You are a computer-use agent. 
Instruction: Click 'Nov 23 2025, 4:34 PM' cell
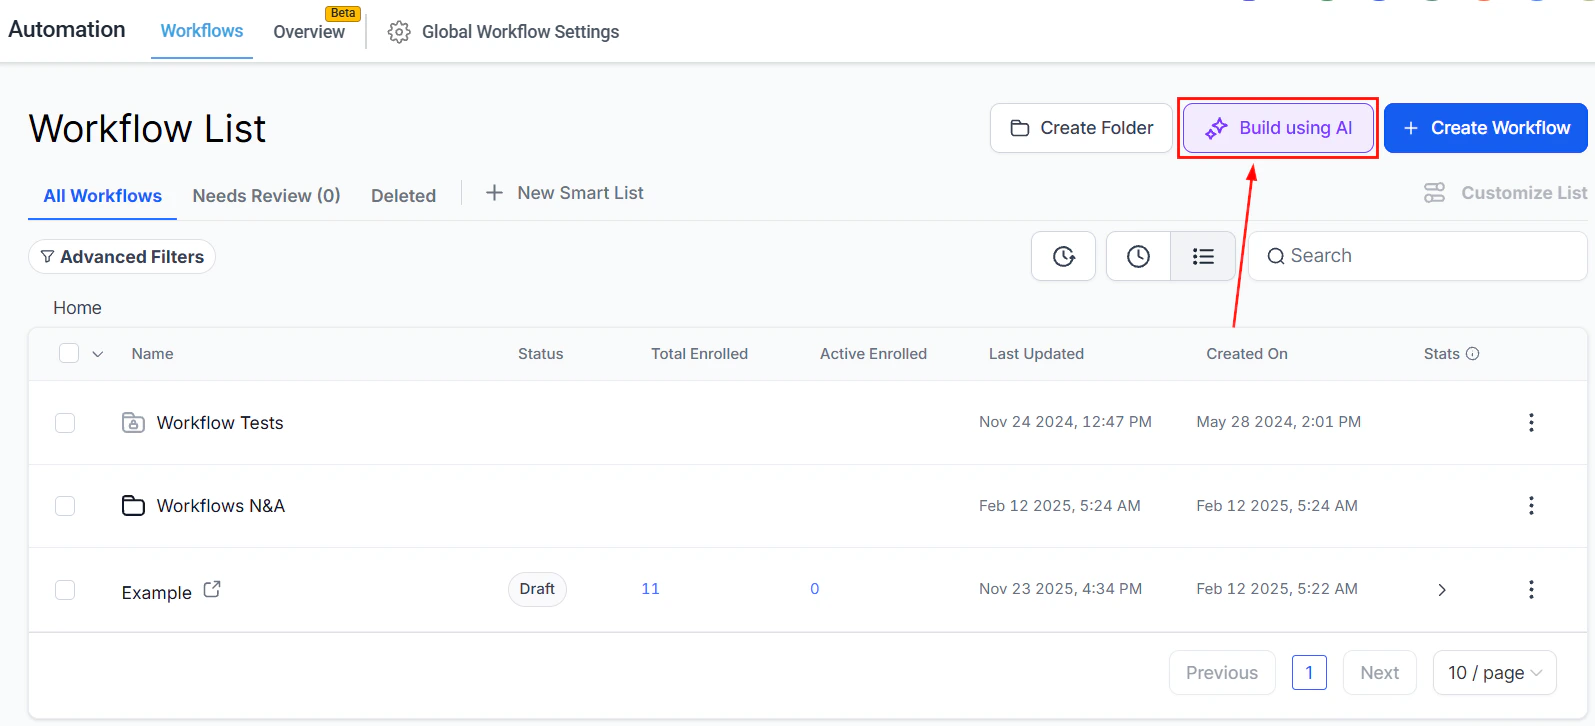click(1060, 589)
